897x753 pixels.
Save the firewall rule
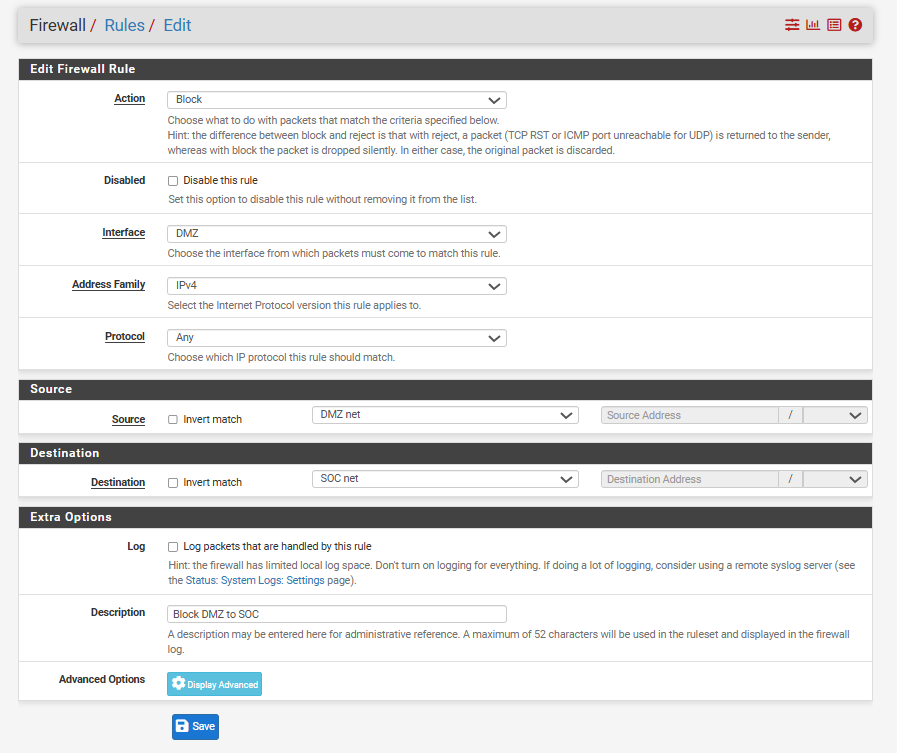195,726
